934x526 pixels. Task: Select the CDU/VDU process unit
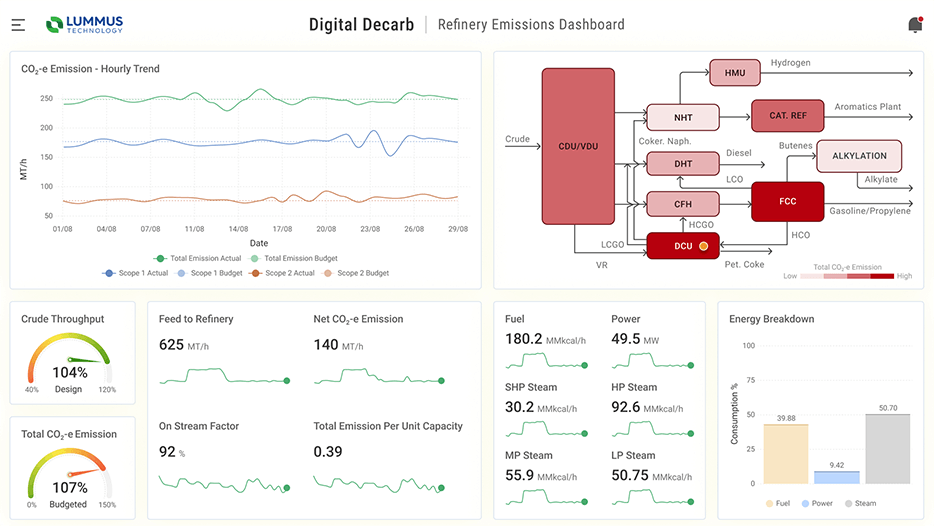click(x=577, y=147)
